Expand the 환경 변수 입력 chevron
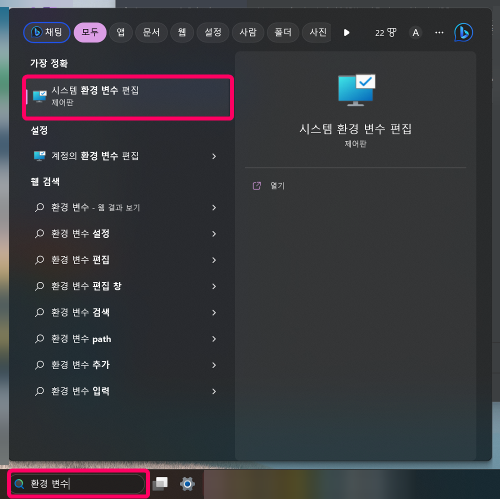Image resolution: width=500 pixels, height=499 pixels. (x=214, y=391)
